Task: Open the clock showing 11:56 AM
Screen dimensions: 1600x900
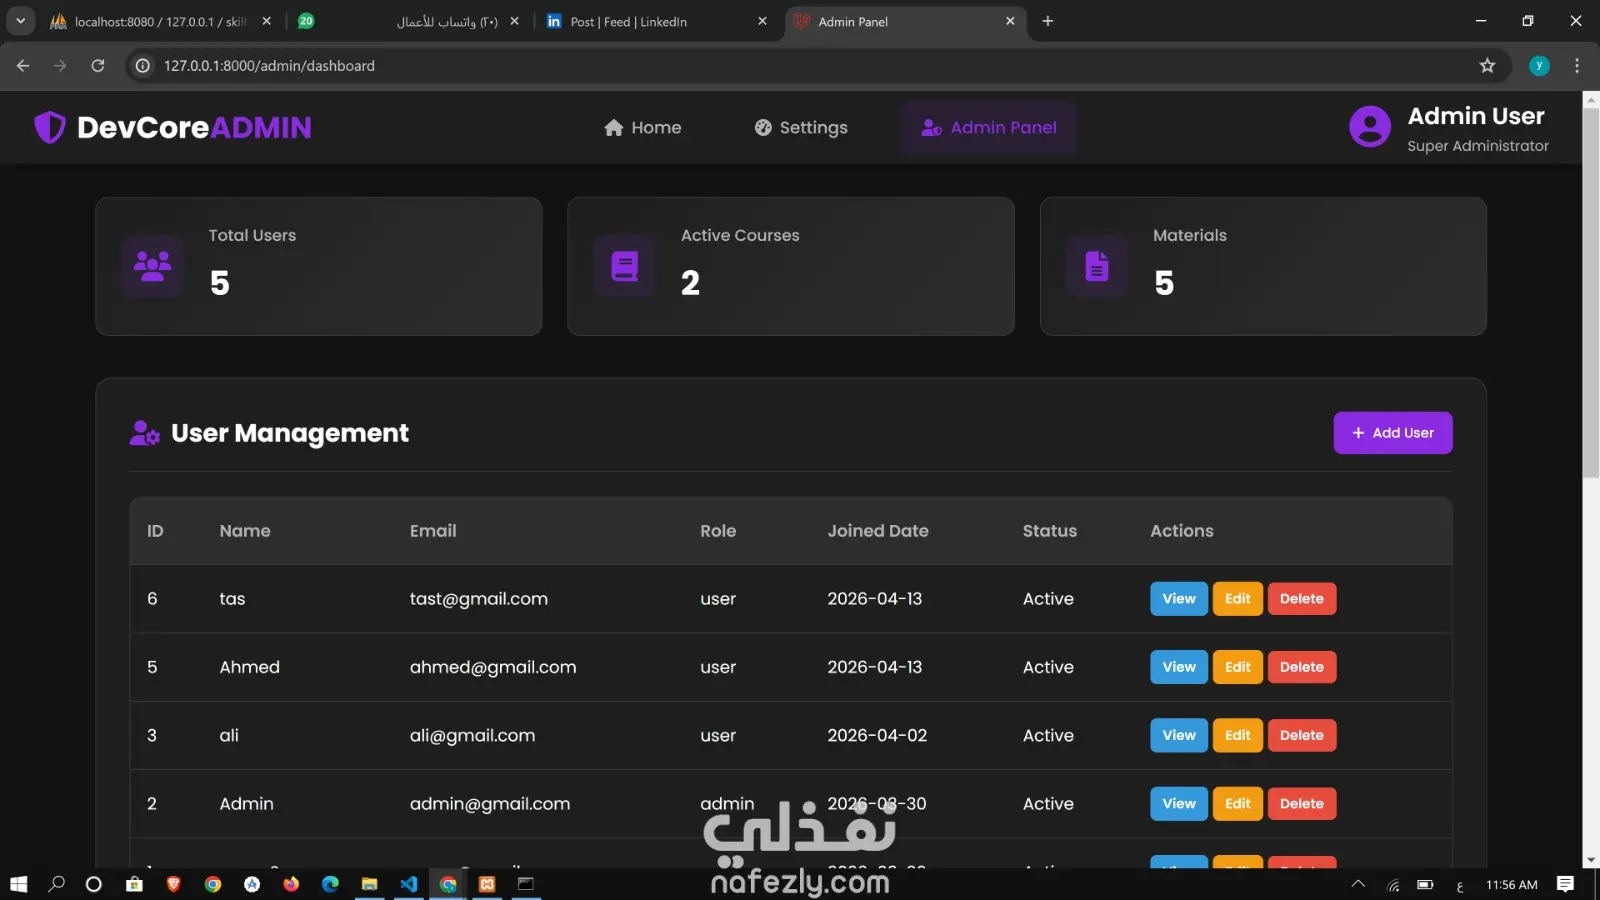Action: (1511, 885)
